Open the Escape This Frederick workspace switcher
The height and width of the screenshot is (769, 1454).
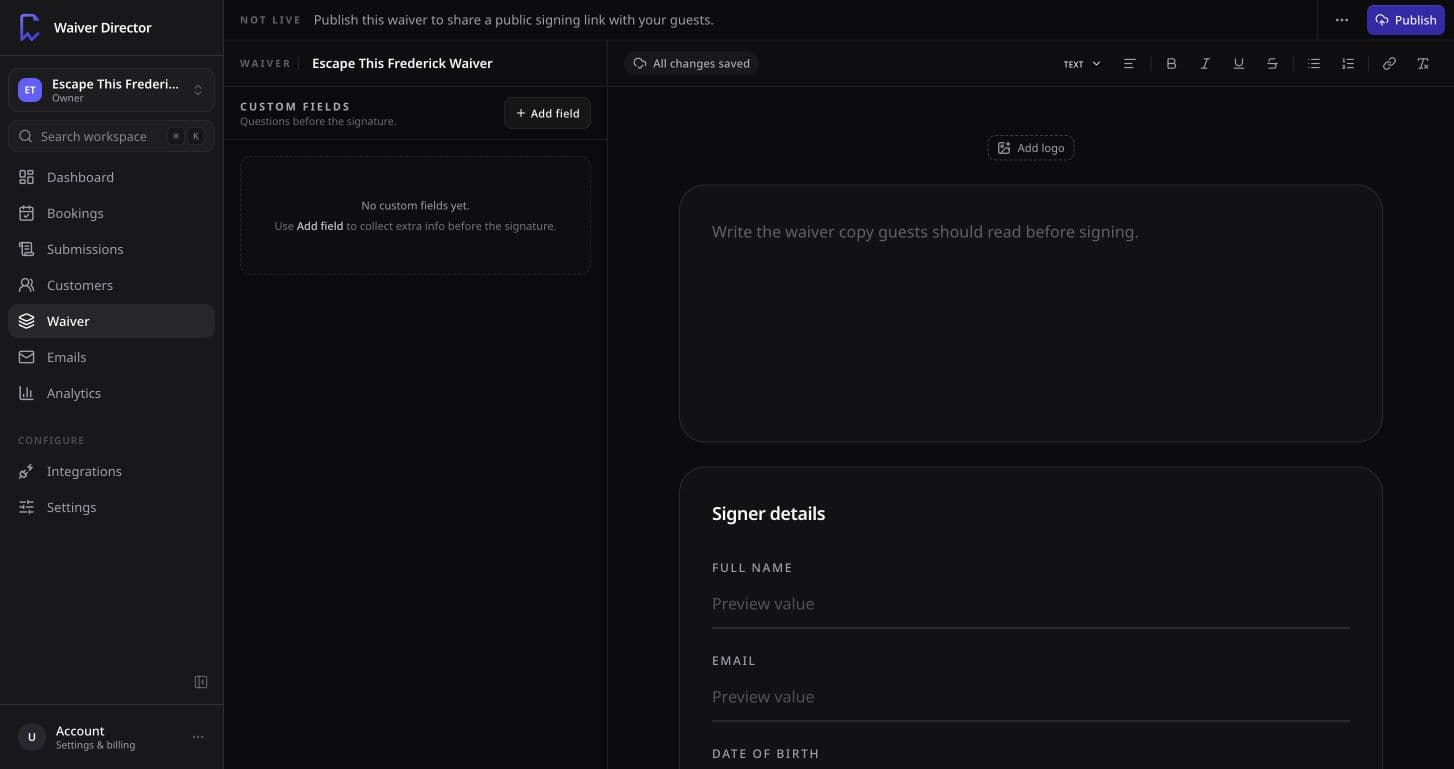click(x=111, y=90)
